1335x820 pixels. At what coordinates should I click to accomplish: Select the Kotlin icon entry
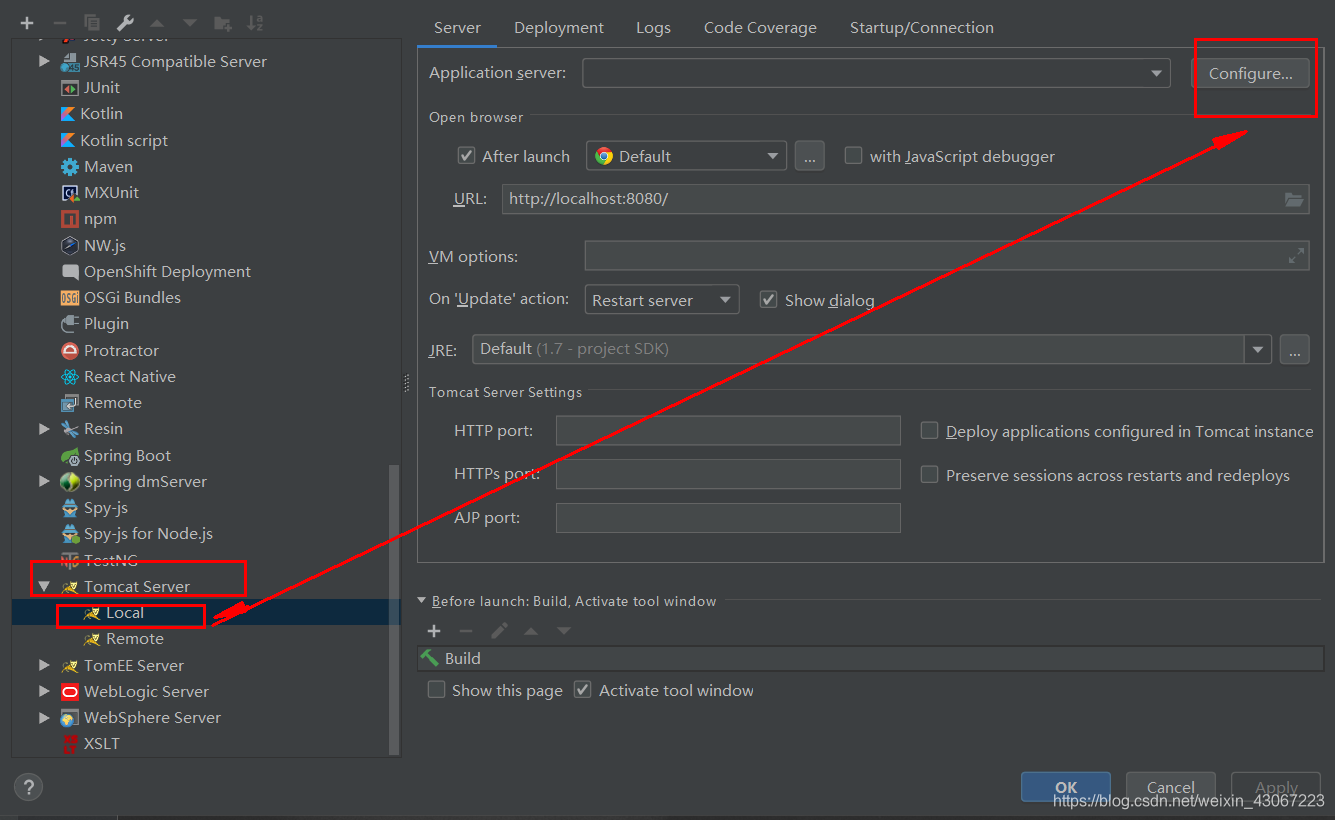point(69,114)
